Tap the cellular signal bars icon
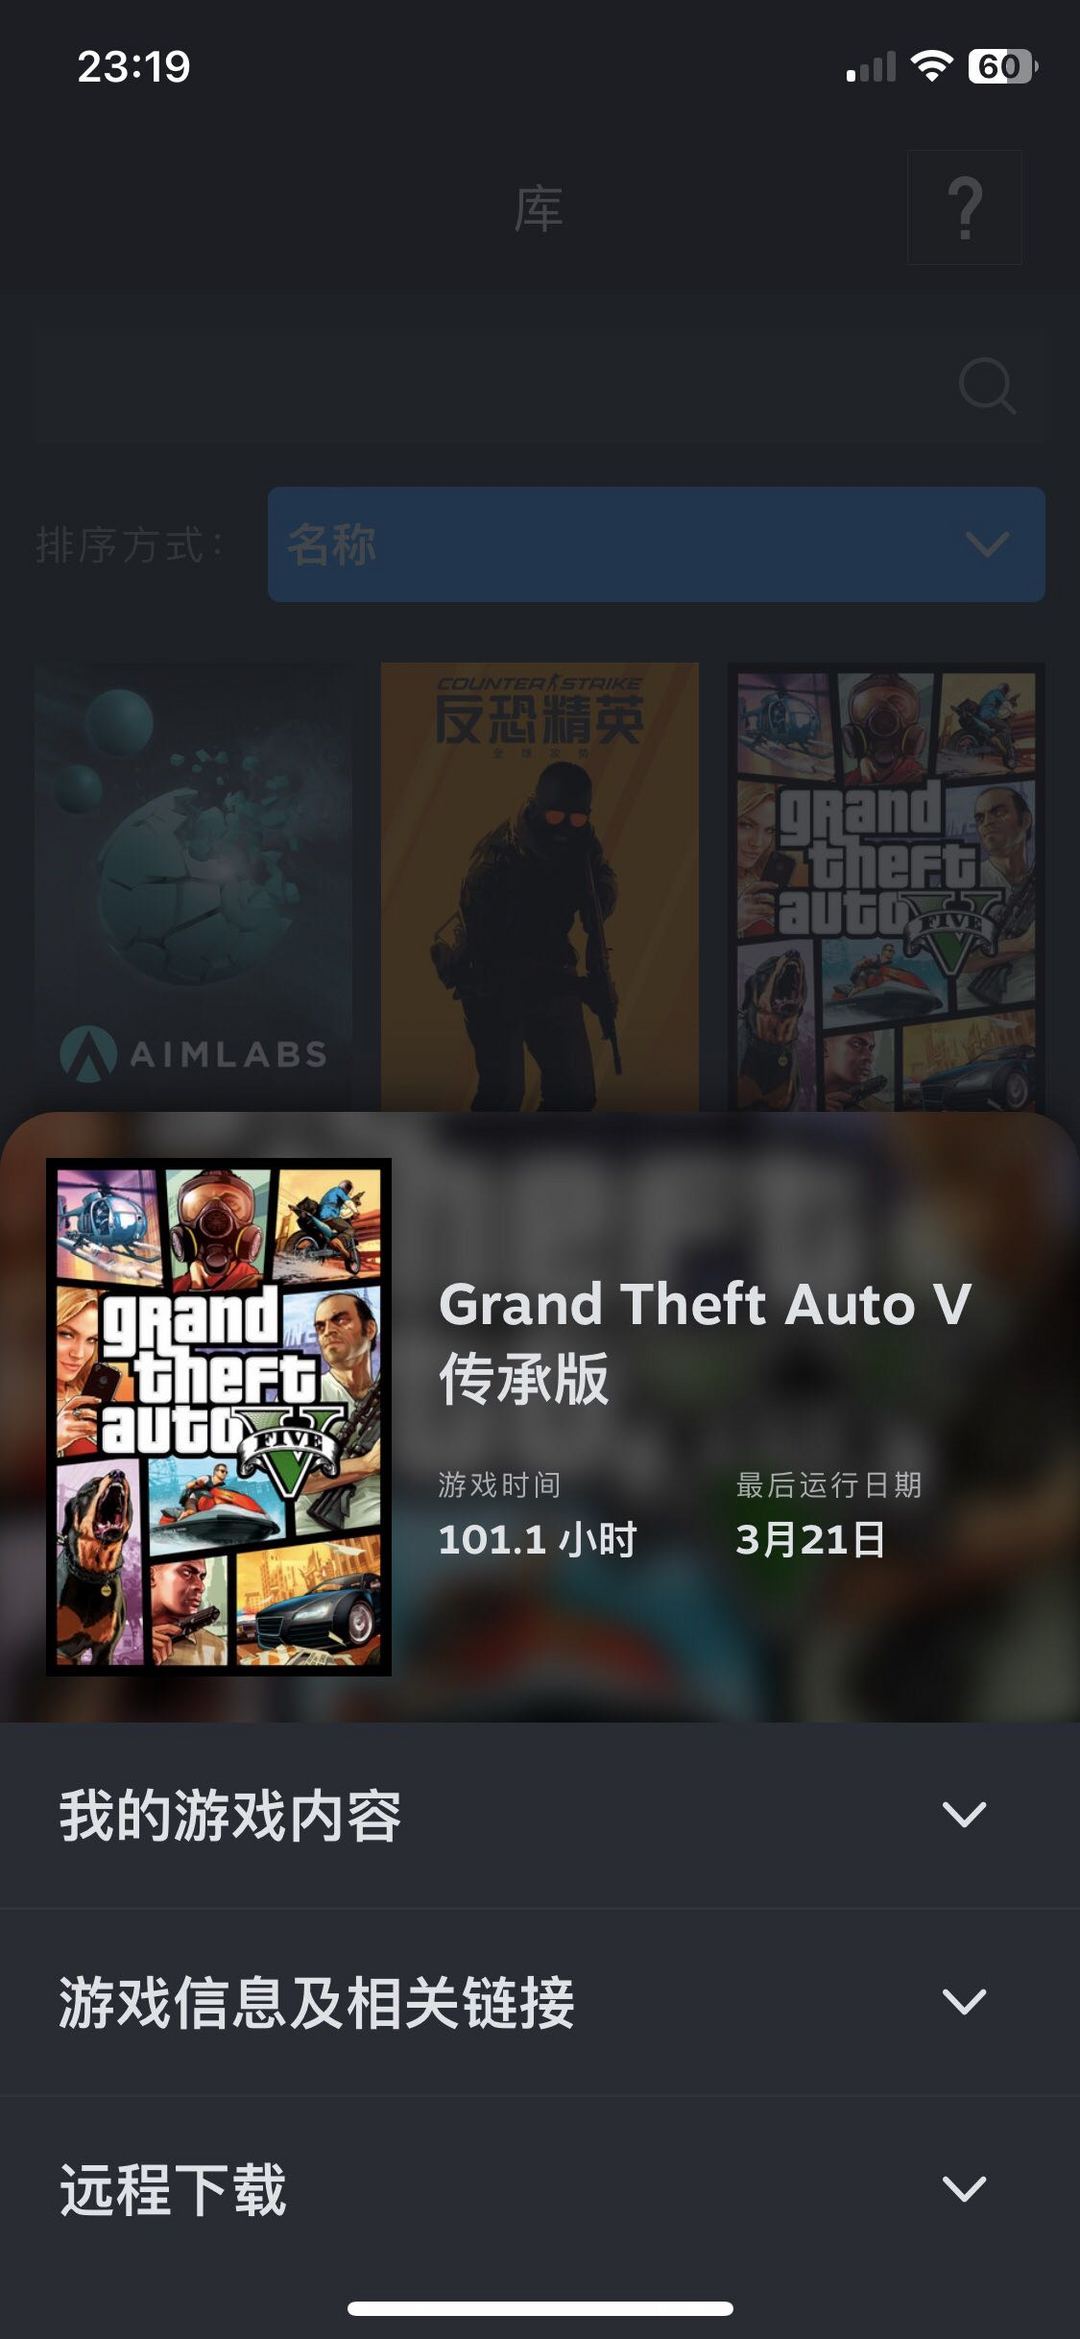 pyautogui.click(x=871, y=67)
